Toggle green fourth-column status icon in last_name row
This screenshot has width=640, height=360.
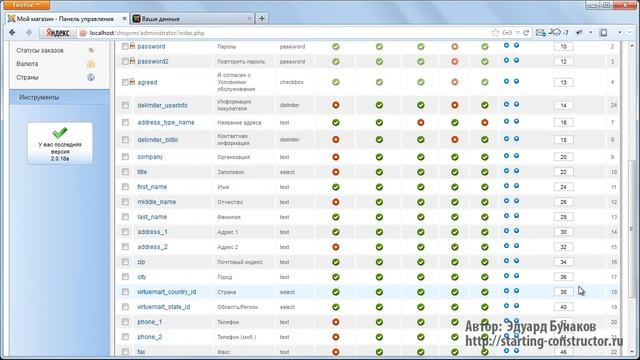point(455,217)
